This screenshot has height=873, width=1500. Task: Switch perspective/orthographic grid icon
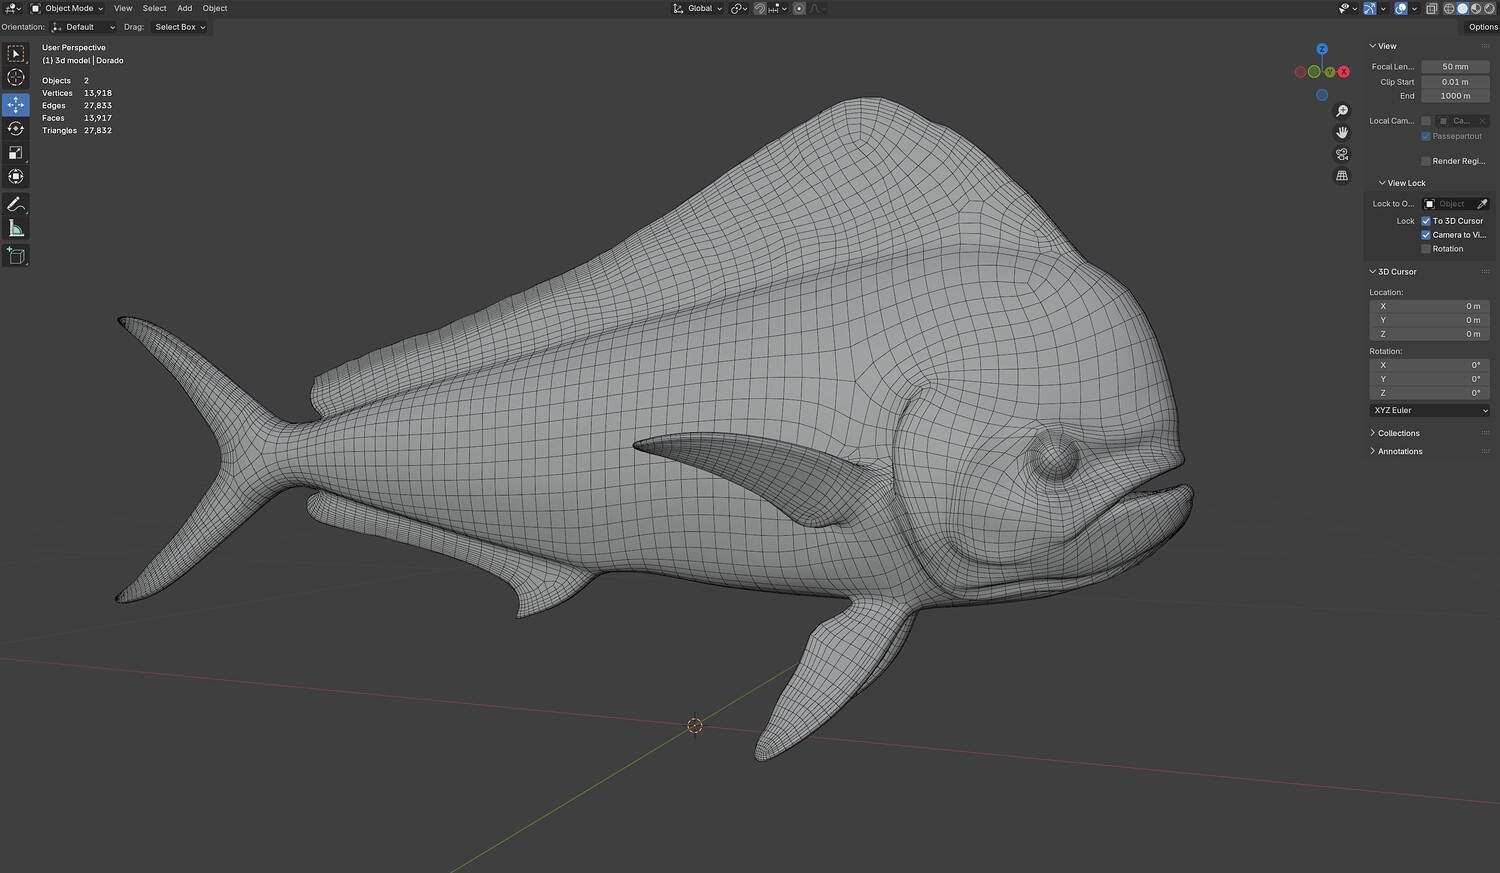(x=1342, y=176)
